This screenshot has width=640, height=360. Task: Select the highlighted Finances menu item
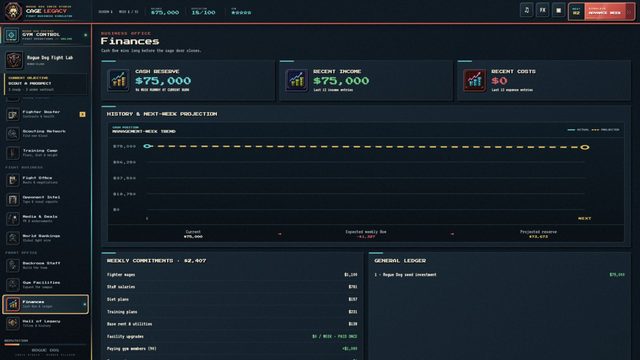point(46,304)
